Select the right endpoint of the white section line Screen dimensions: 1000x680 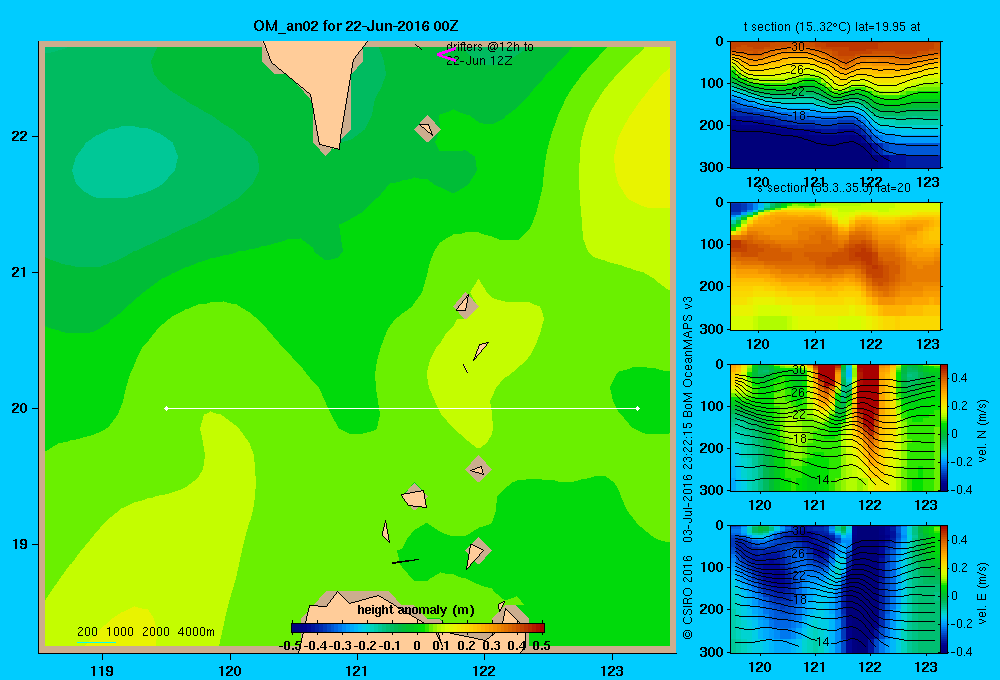click(638, 408)
